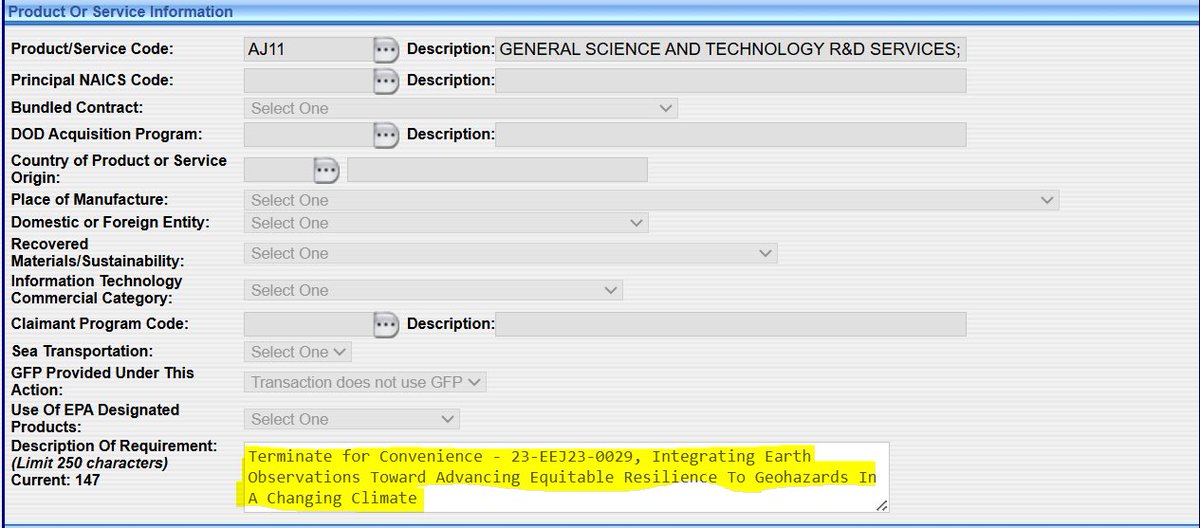Click the Product/Service Code lookup ellipsis button

point(386,50)
